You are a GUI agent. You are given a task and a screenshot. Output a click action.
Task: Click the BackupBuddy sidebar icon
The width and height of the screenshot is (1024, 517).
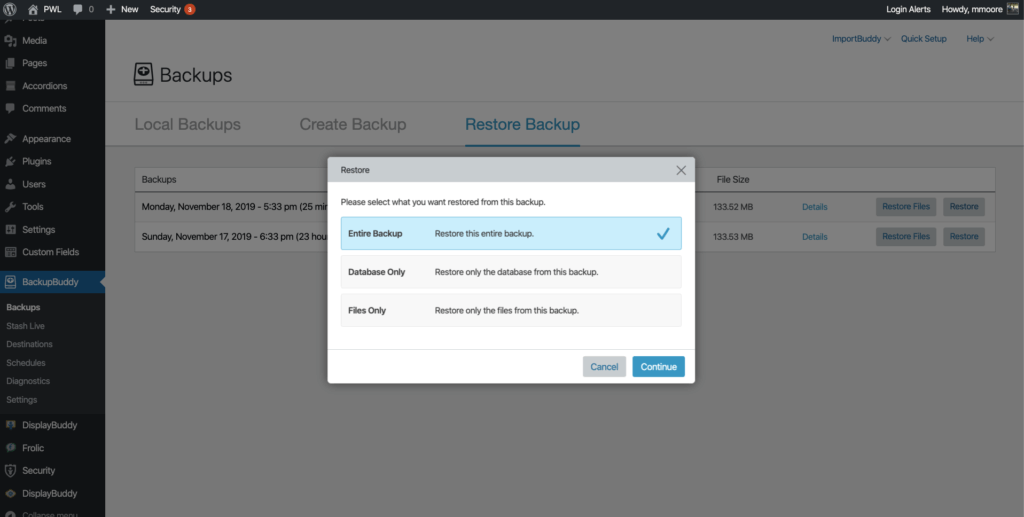click(x=10, y=282)
